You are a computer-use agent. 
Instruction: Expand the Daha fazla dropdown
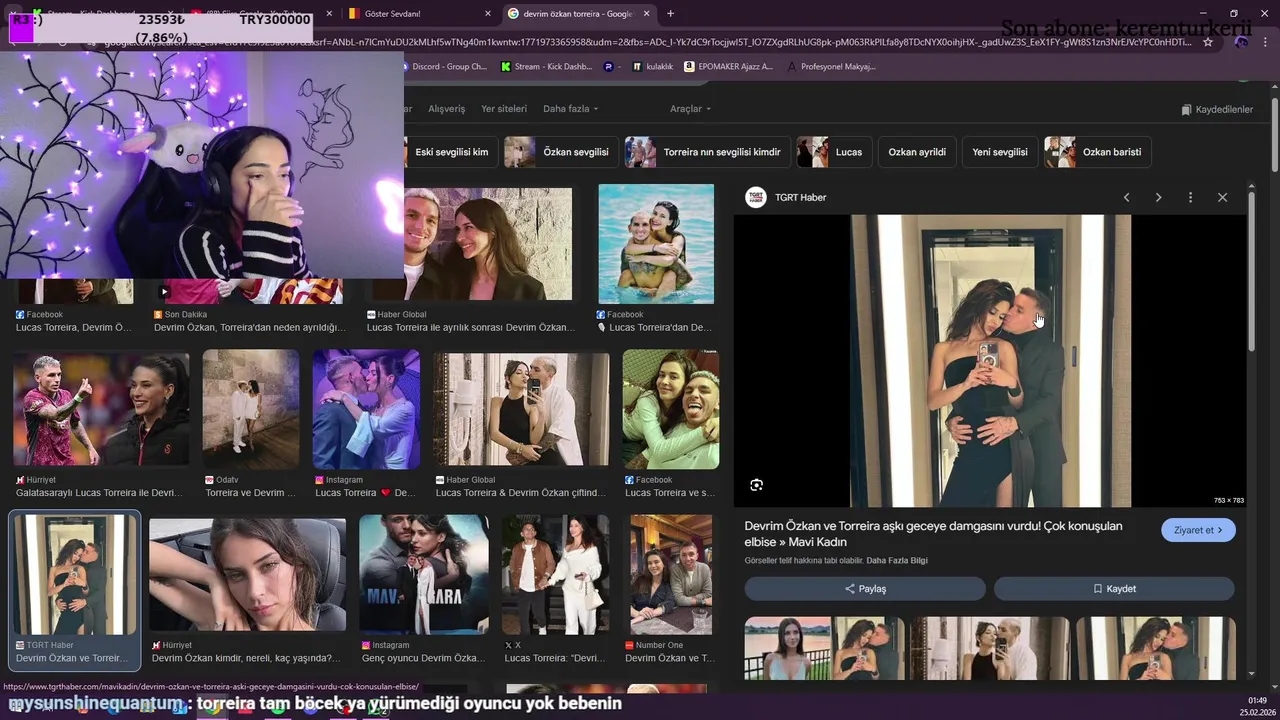tap(570, 108)
